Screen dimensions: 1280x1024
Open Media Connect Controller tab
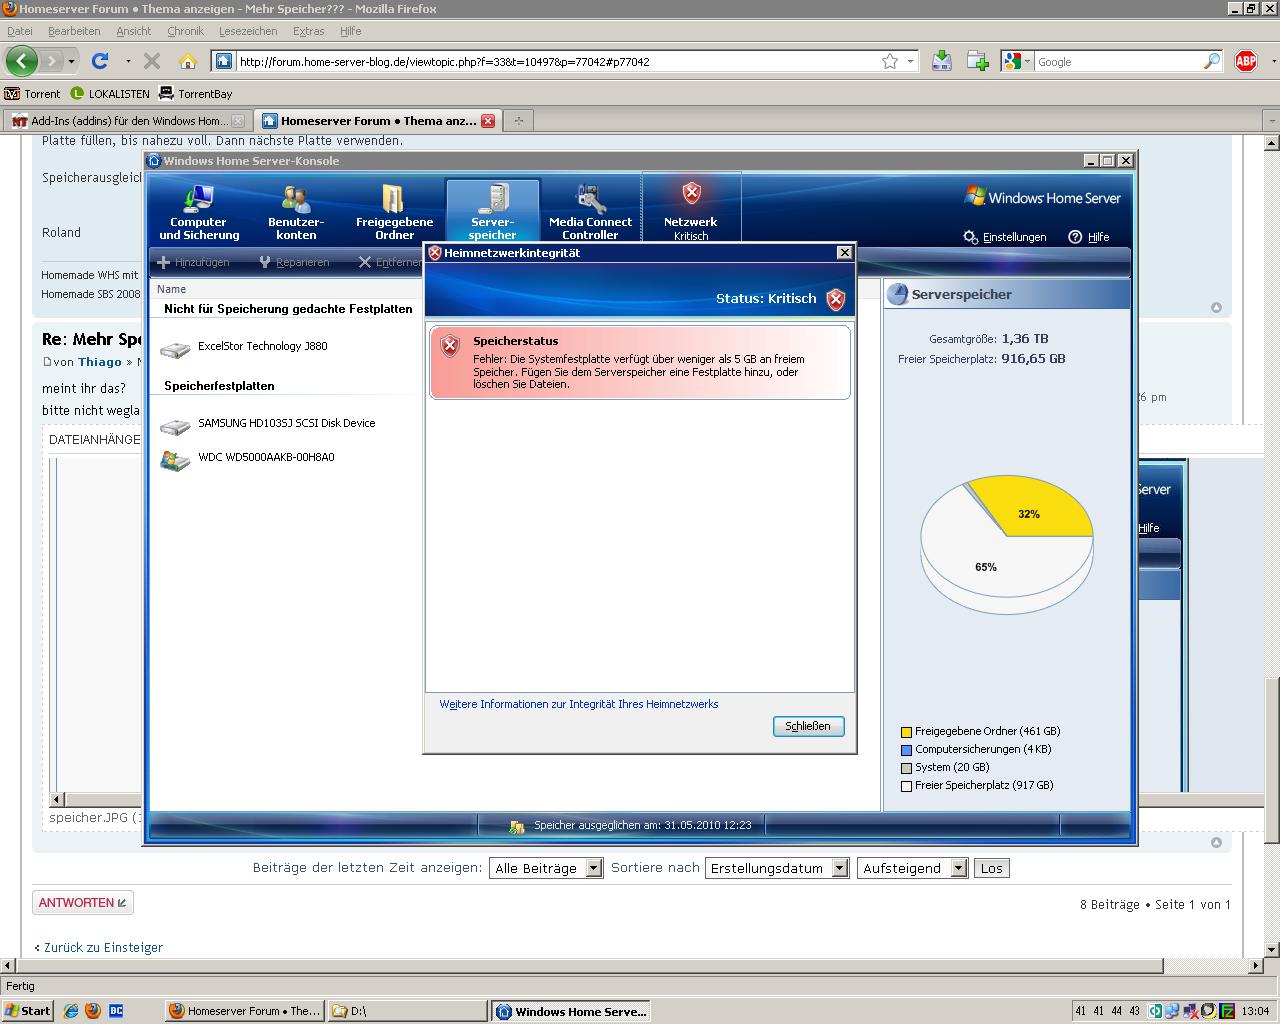tap(590, 211)
